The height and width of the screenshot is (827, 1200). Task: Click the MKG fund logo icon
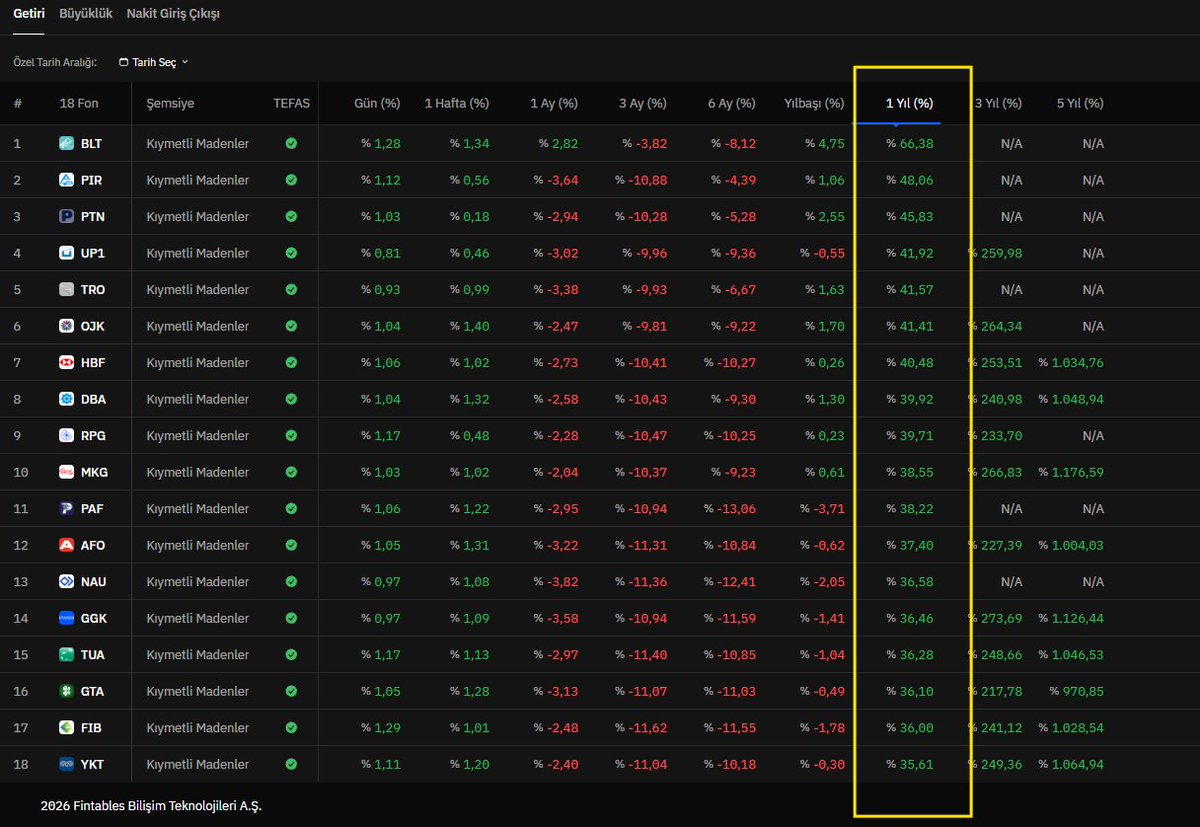pyautogui.click(x=66, y=472)
